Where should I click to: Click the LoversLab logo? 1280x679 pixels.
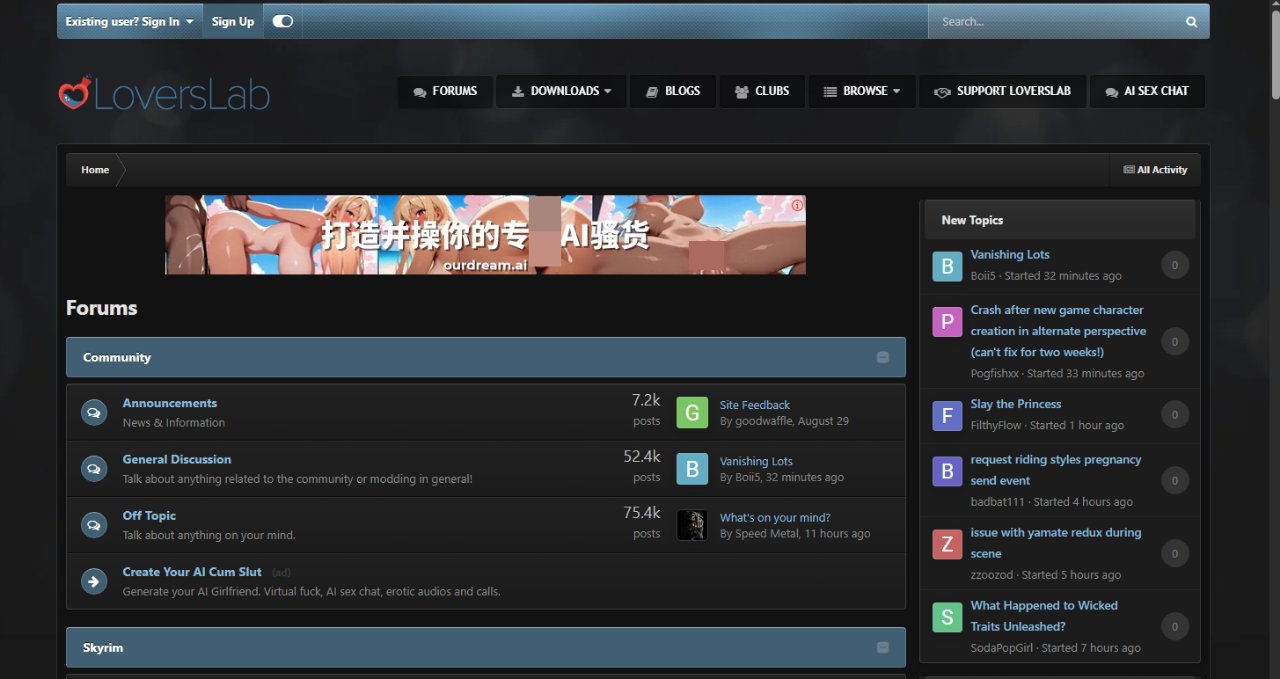click(164, 94)
